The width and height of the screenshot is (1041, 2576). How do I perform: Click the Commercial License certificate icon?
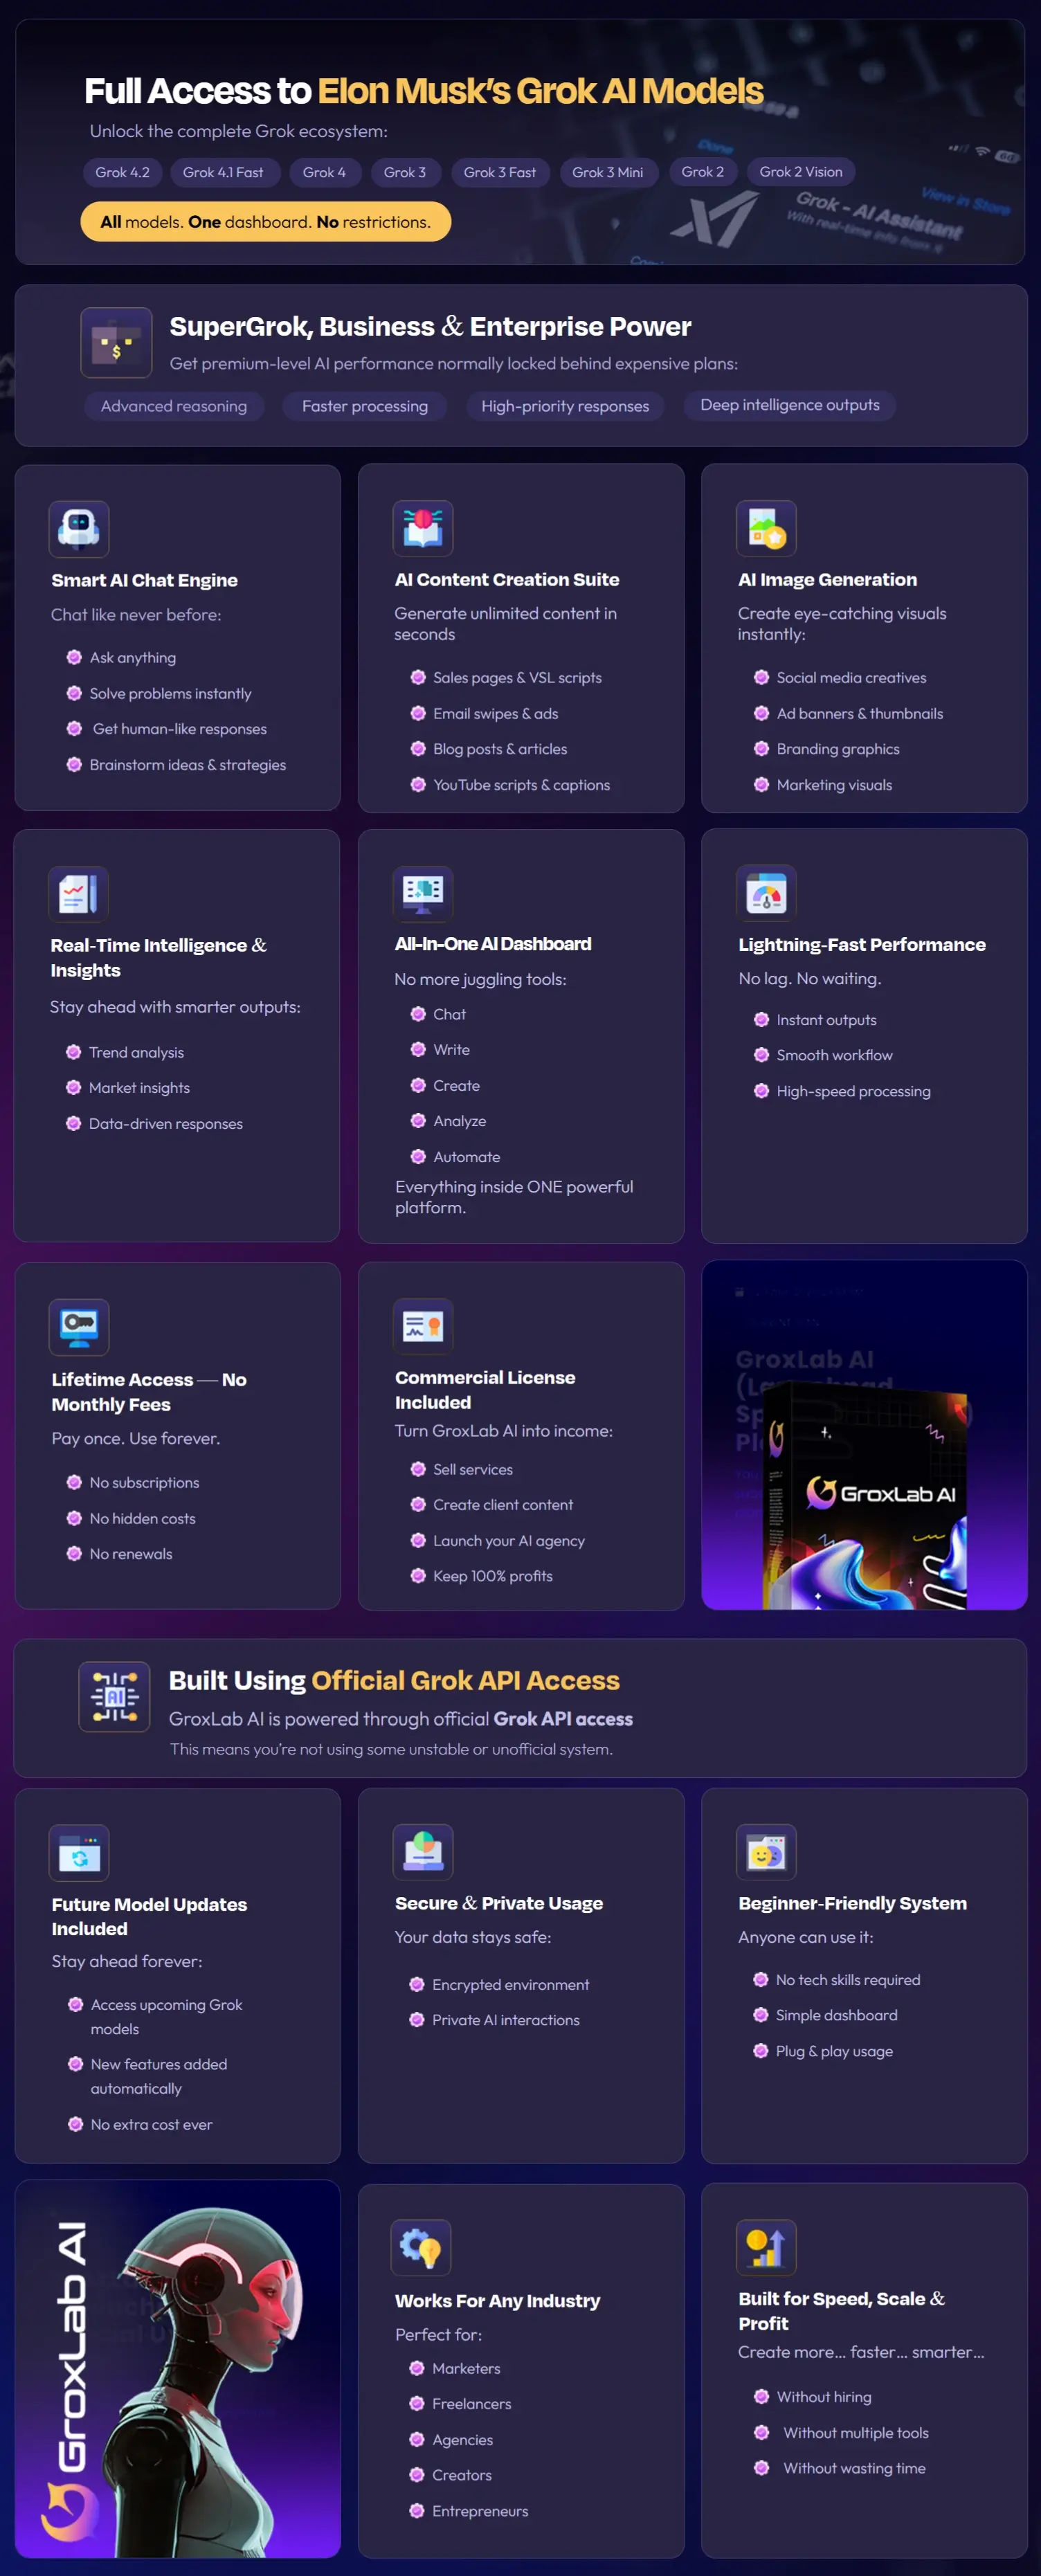[423, 1326]
